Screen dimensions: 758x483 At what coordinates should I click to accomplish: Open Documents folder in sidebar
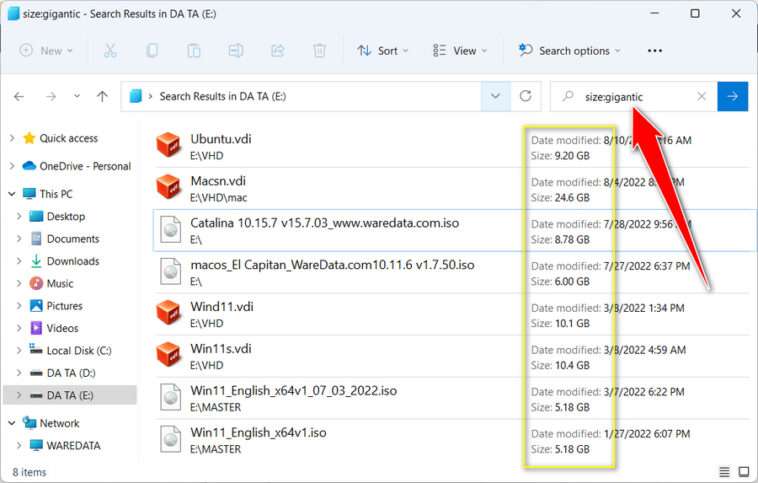coord(73,239)
